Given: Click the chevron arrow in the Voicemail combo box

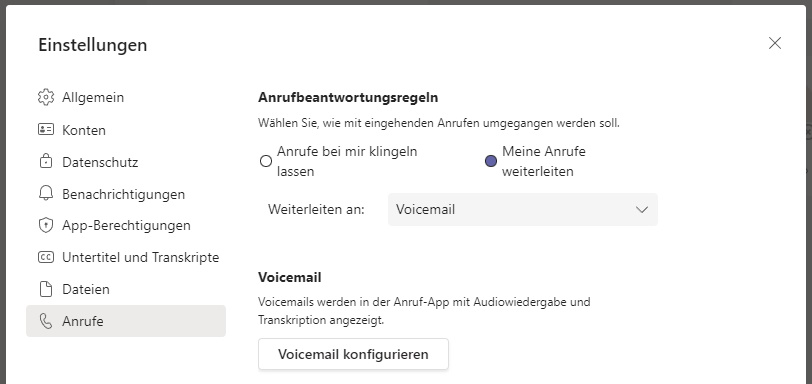Looking at the screenshot, I should [x=642, y=210].
